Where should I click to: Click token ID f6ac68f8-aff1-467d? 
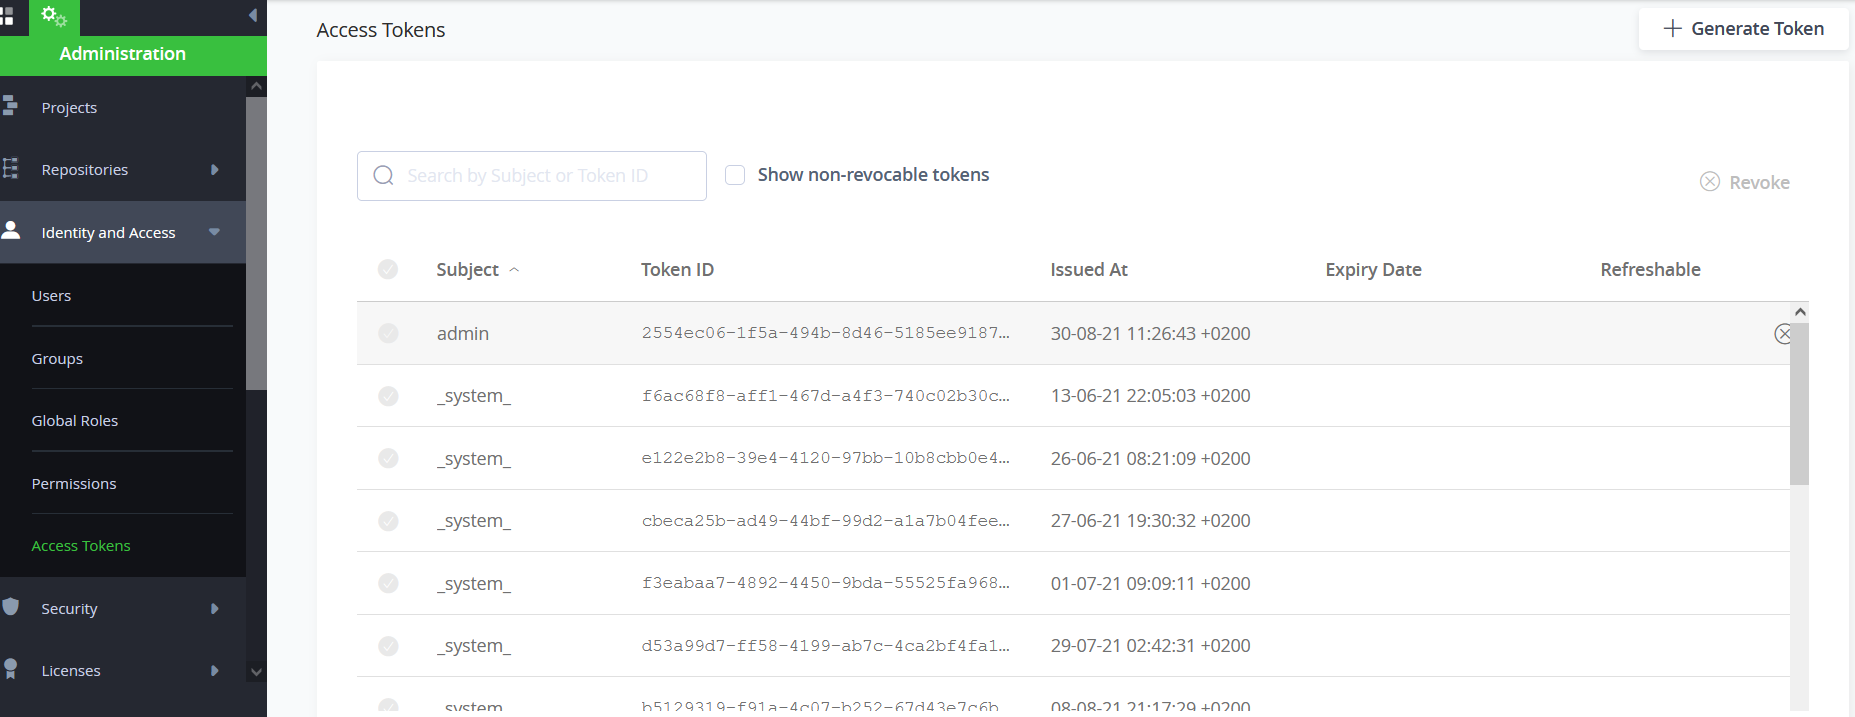[x=825, y=396]
